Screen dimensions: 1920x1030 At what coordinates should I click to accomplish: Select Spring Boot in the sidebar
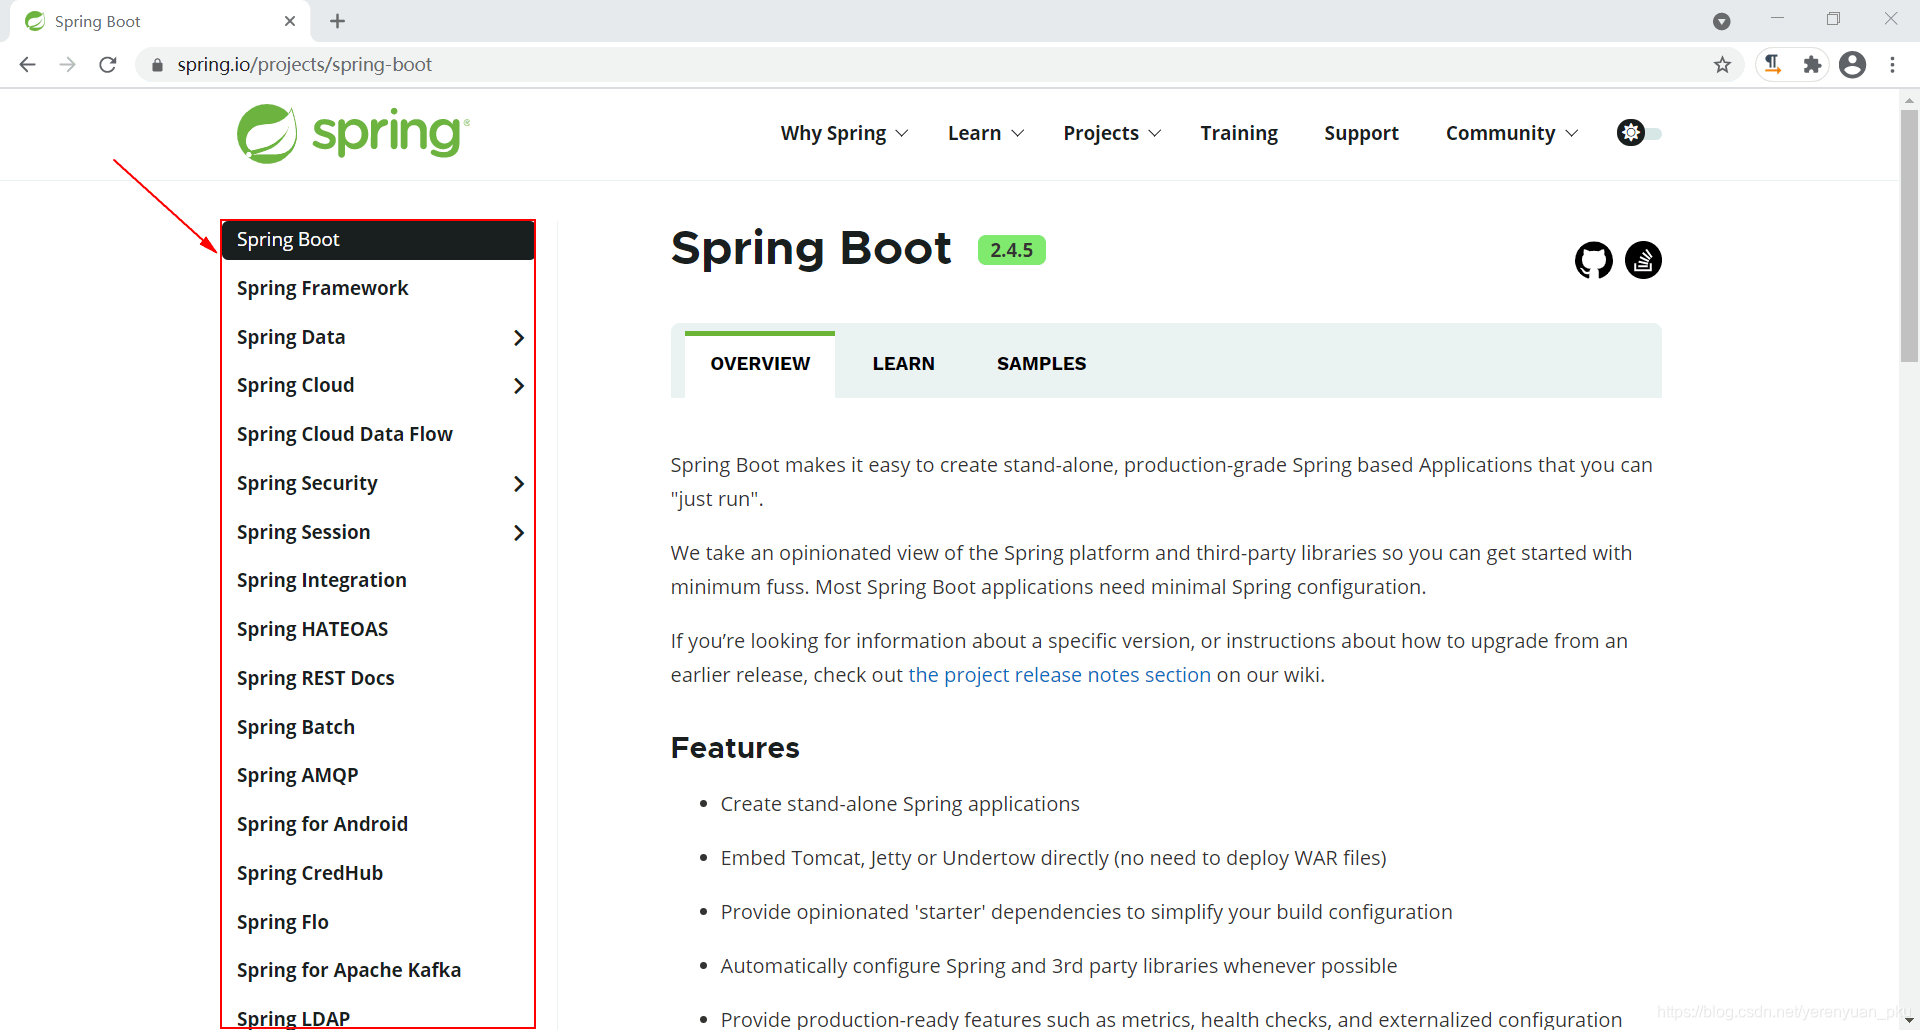click(x=378, y=240)
